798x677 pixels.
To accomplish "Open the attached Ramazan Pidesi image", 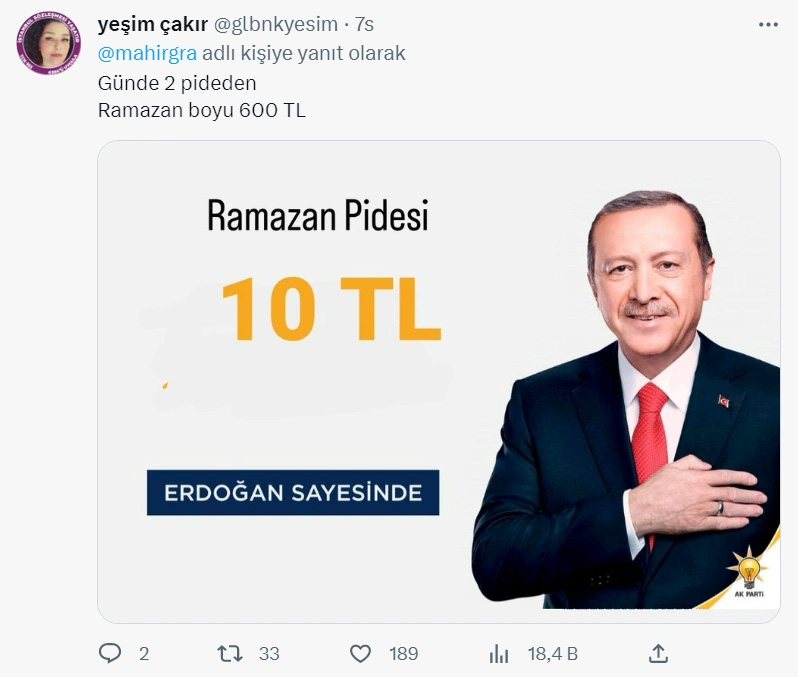I will (439, 382).
